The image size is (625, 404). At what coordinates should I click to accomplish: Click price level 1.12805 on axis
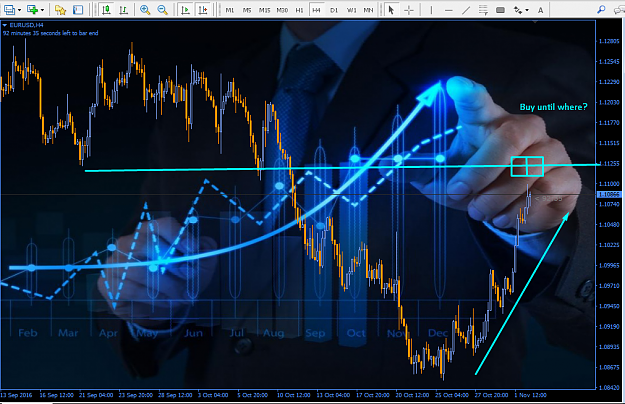[610, 41]
